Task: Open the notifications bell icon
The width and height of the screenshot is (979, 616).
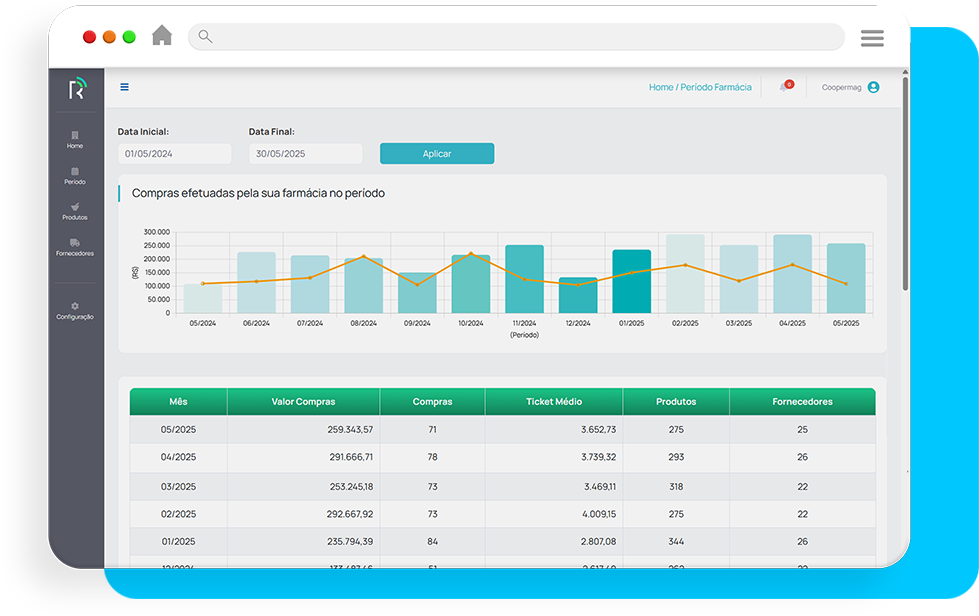Action: point(784,87)
